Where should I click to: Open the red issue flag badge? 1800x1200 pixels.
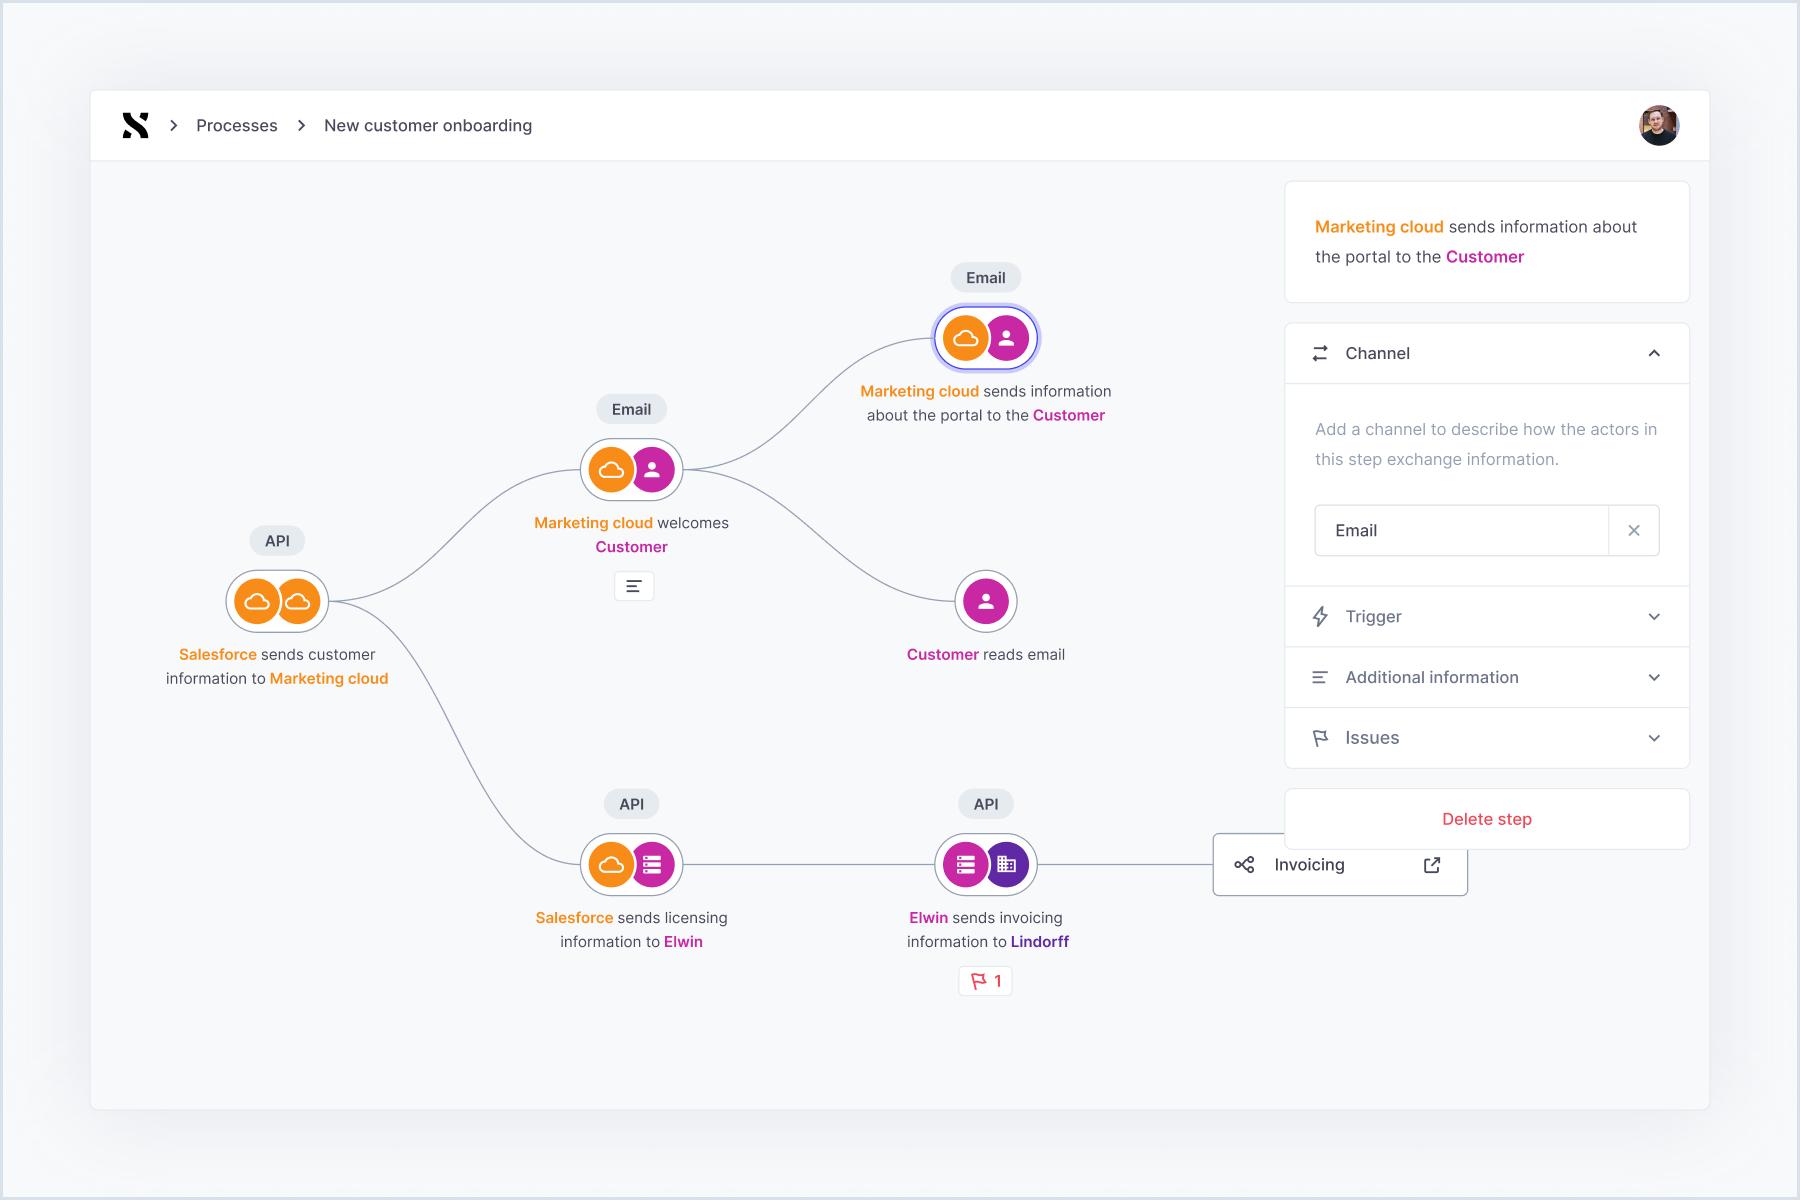[986, 981]
